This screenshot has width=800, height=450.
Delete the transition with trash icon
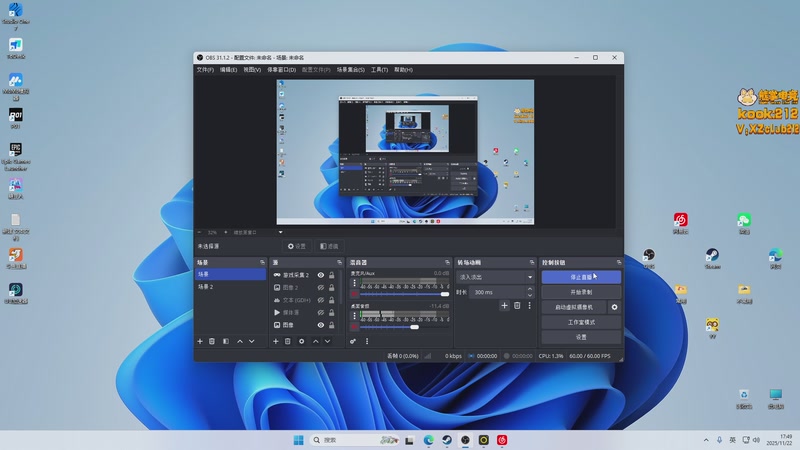click(517, 305)
